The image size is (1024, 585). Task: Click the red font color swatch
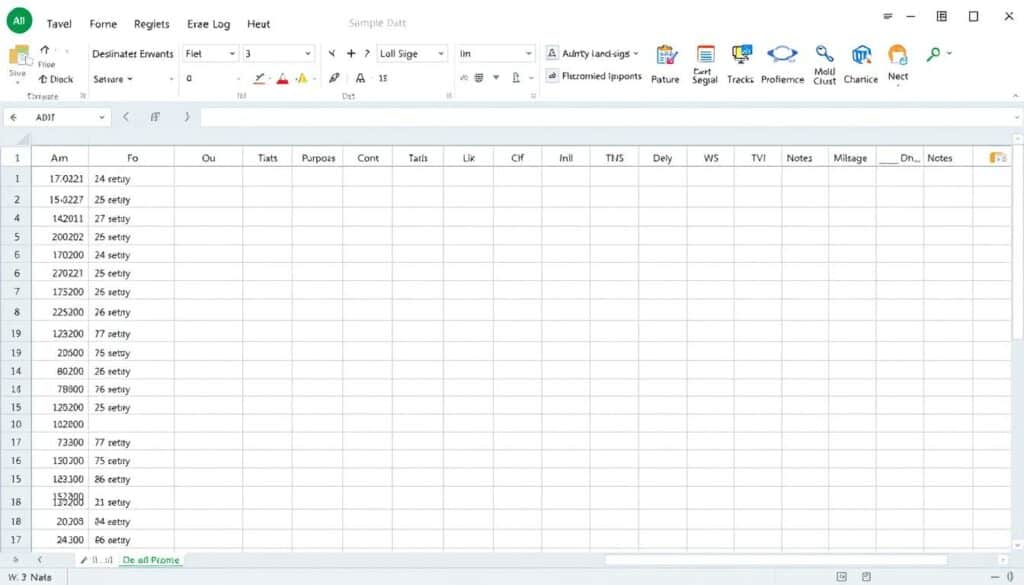pos(283,78)
